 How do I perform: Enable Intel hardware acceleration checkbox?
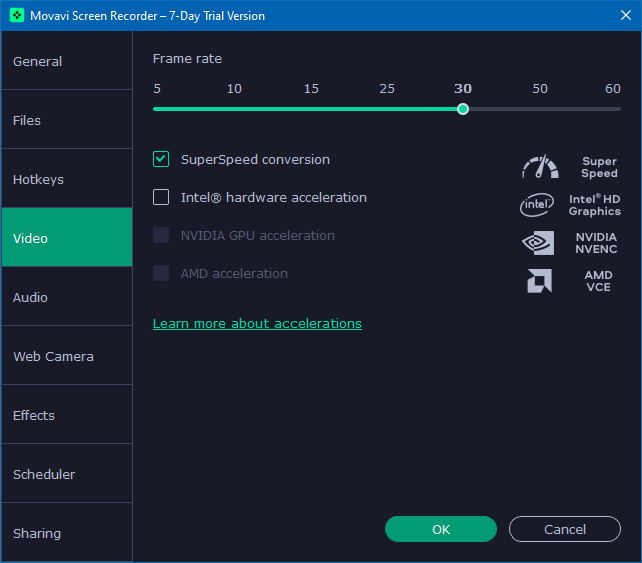(161, 197)
